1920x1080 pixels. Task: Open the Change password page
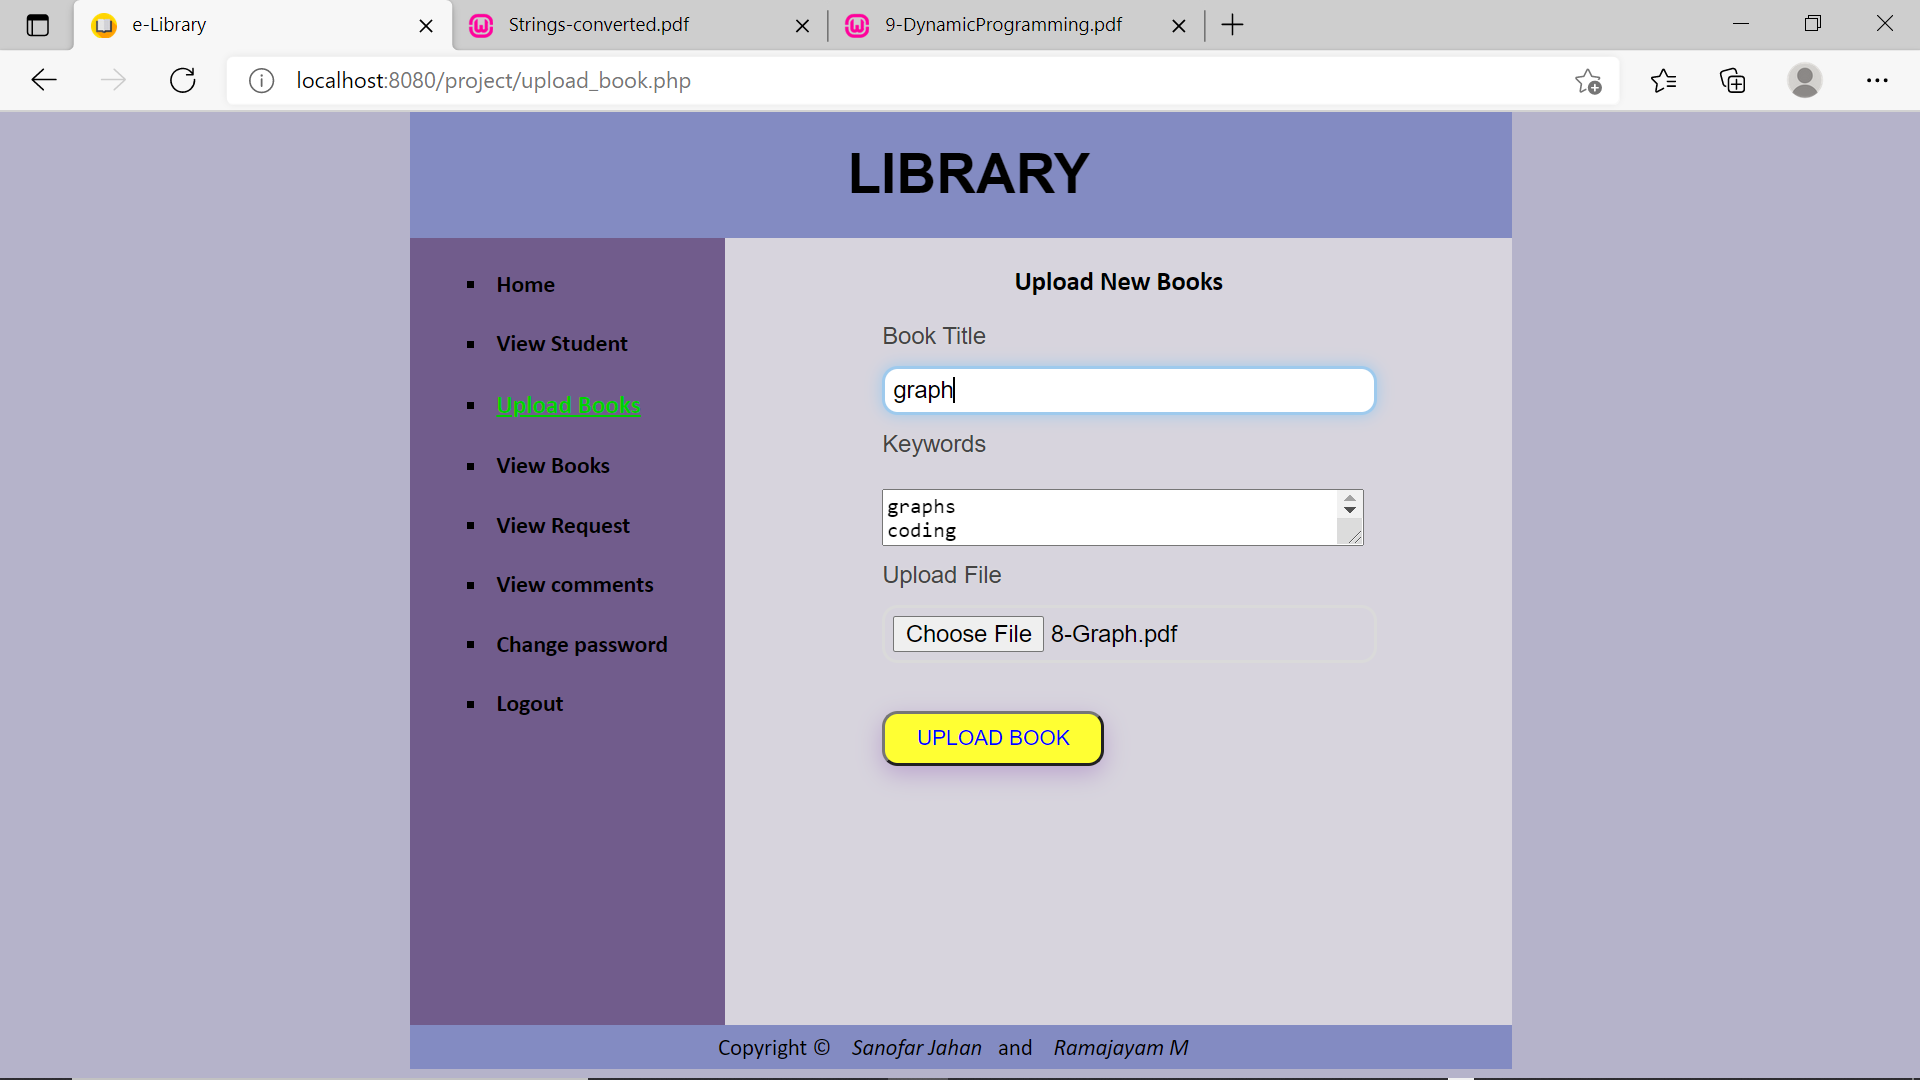click(x=582, y=644)
